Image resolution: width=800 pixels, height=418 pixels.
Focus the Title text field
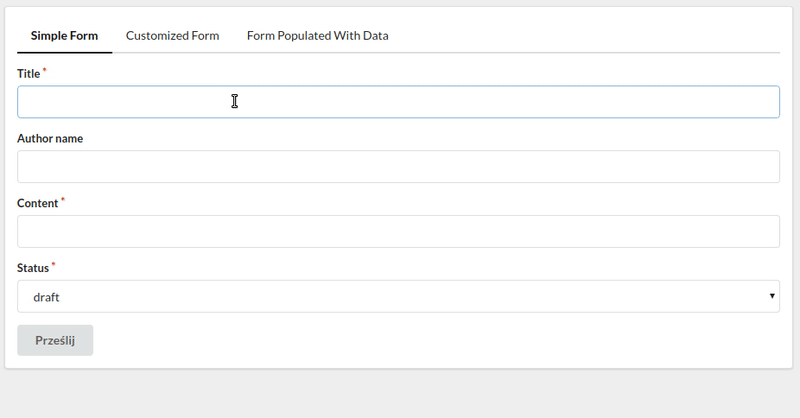398,102
